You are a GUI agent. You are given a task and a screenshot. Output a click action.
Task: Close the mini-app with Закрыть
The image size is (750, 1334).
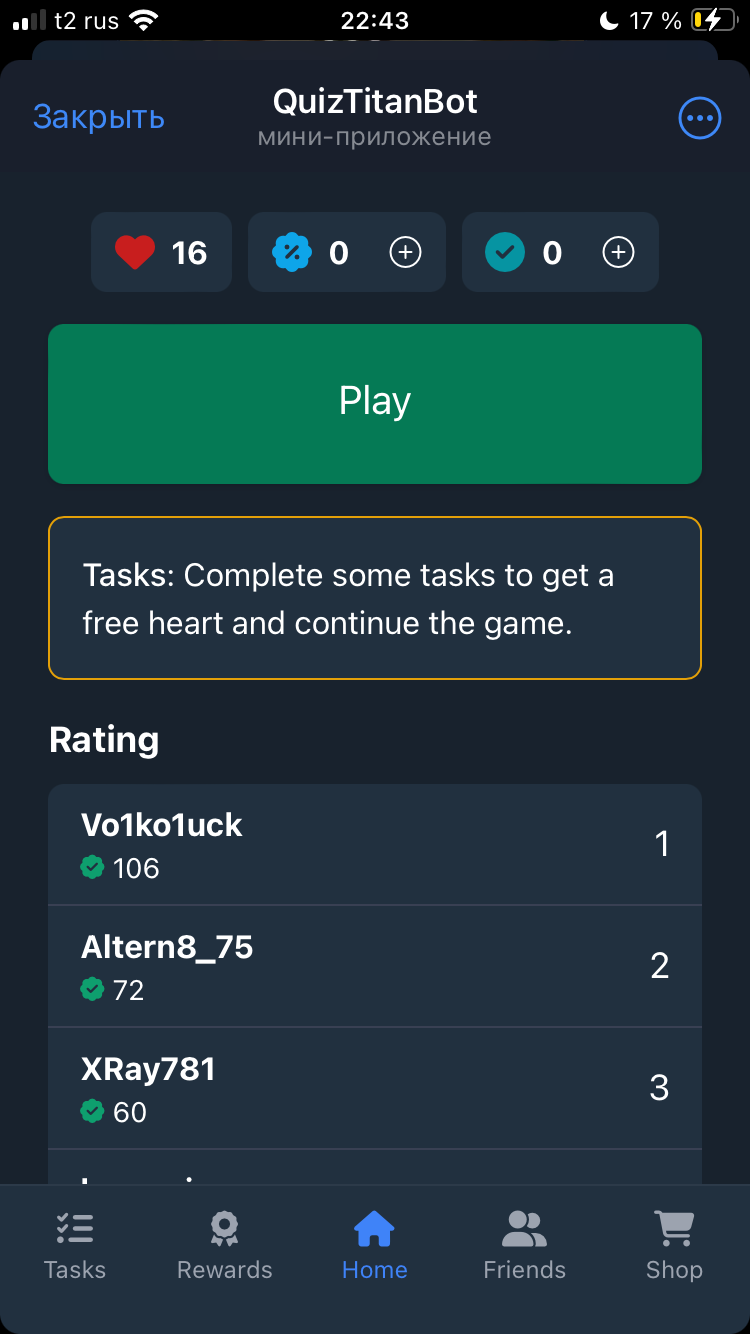[98, 117]
